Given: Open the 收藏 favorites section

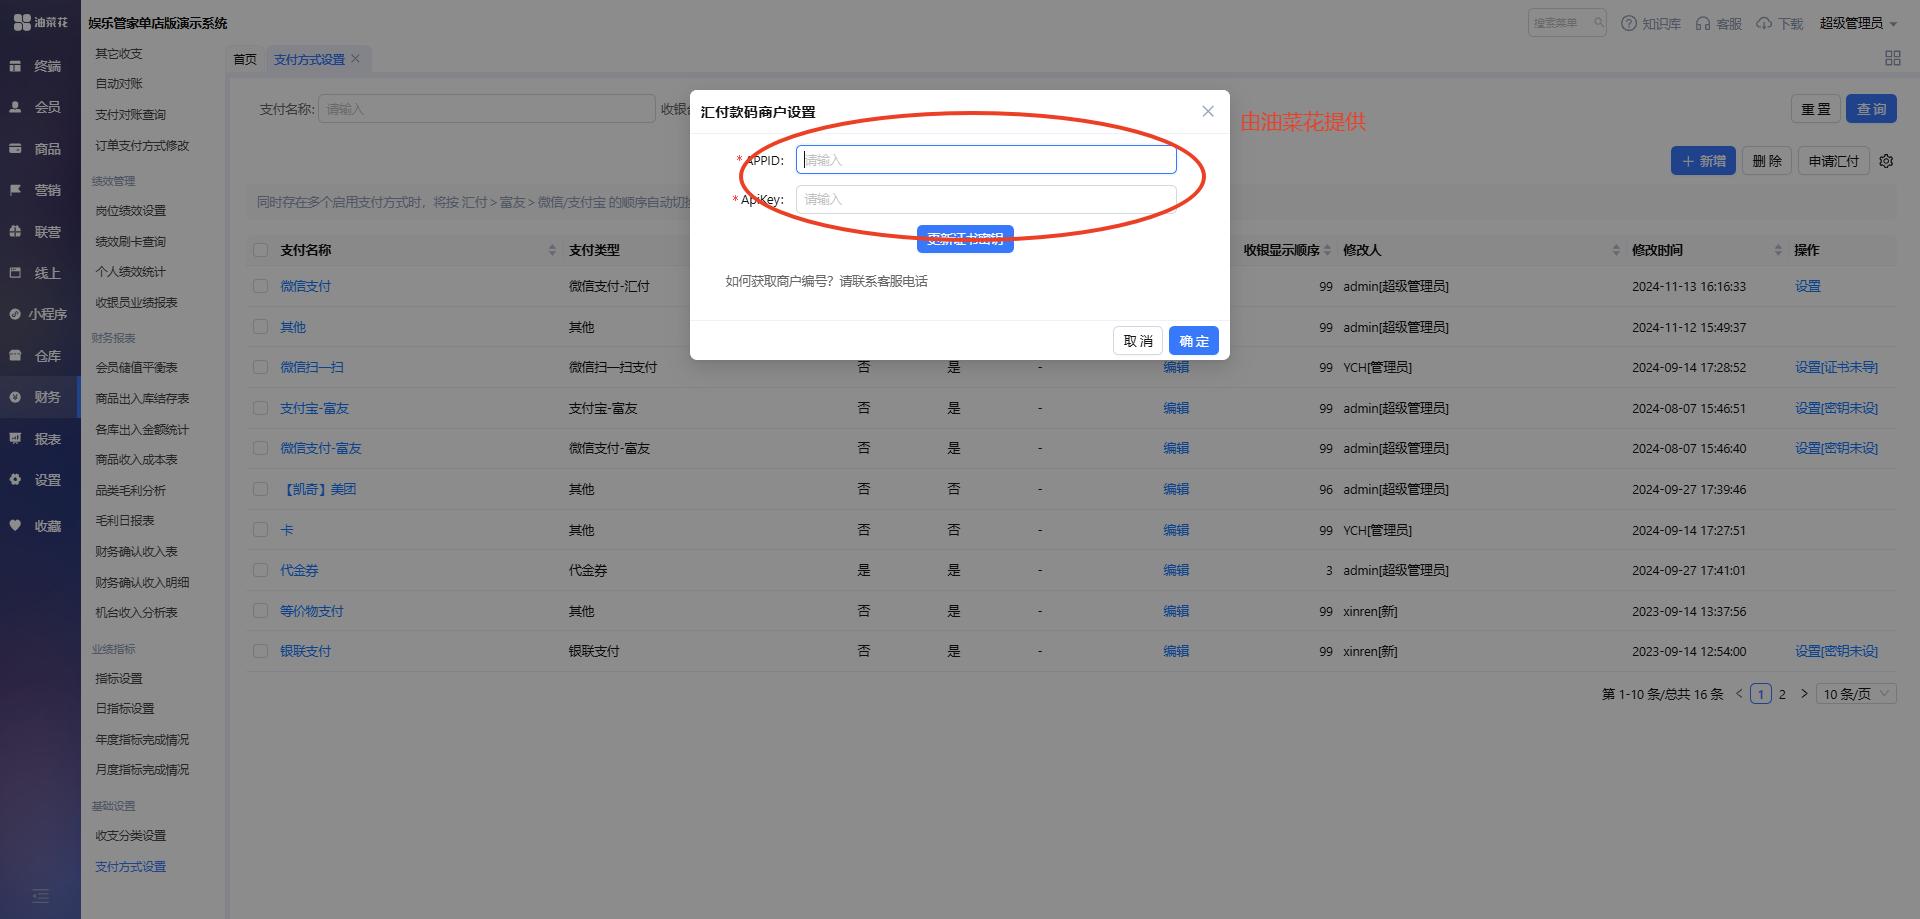Looking at the screenshot, I should [x=40, y=526].
